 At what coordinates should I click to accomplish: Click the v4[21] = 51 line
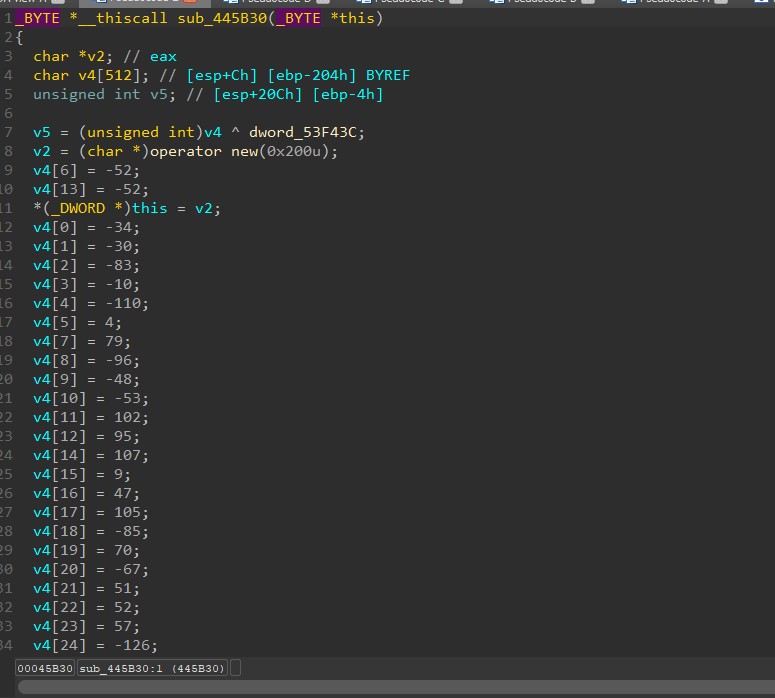click(x=86, y=588)
